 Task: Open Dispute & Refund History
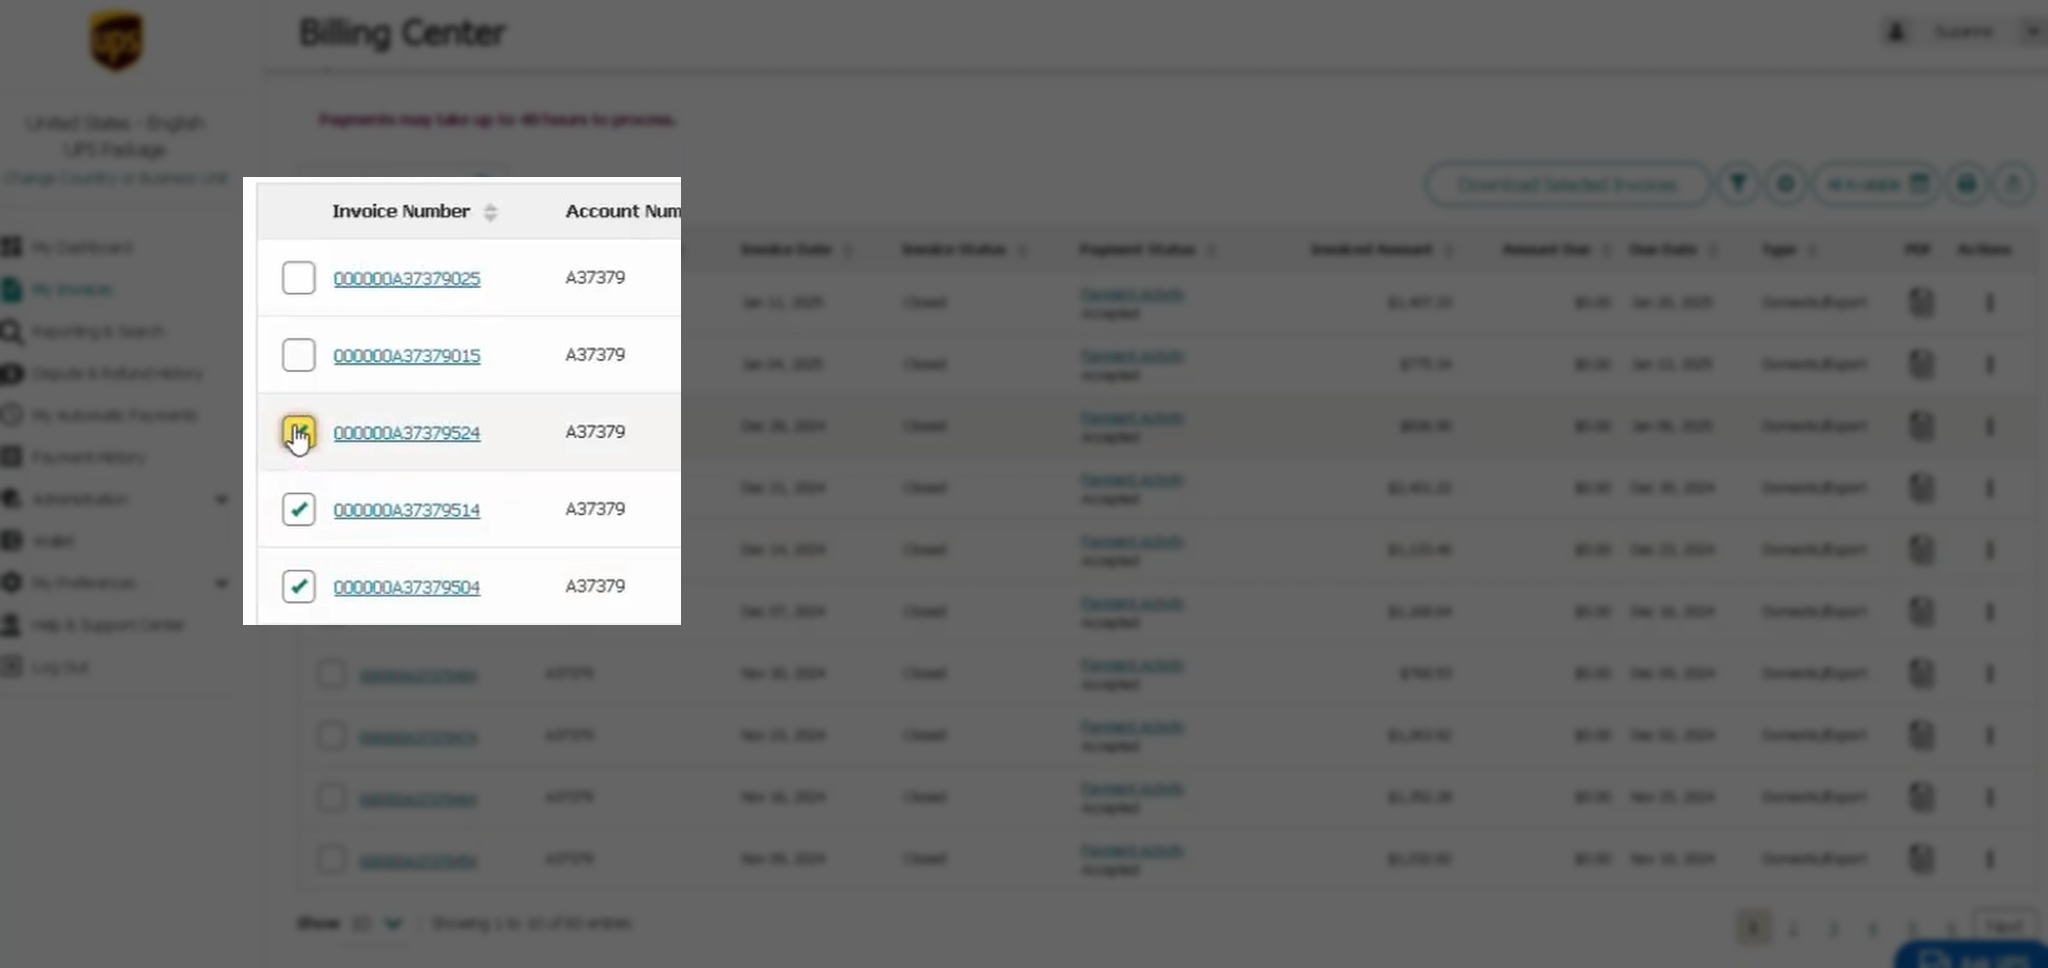(117, 373)
